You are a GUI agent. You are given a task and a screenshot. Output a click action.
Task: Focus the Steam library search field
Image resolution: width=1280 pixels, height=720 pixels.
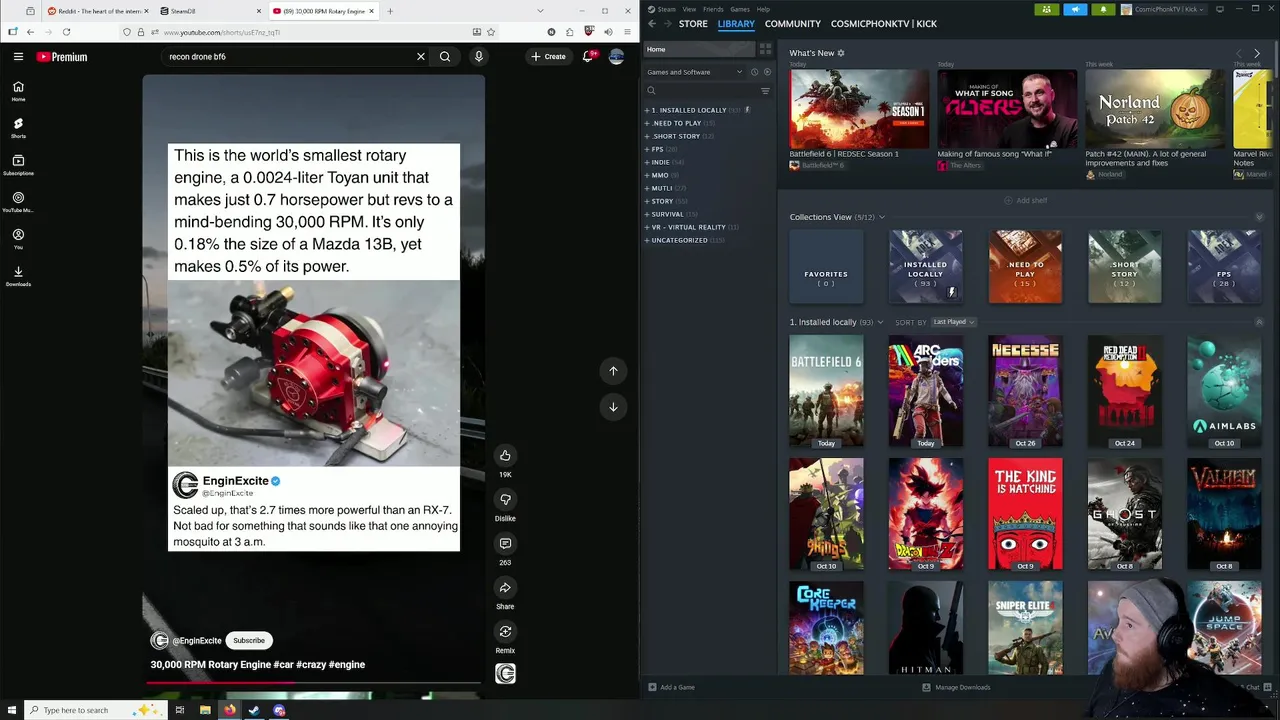click(700, 91)
